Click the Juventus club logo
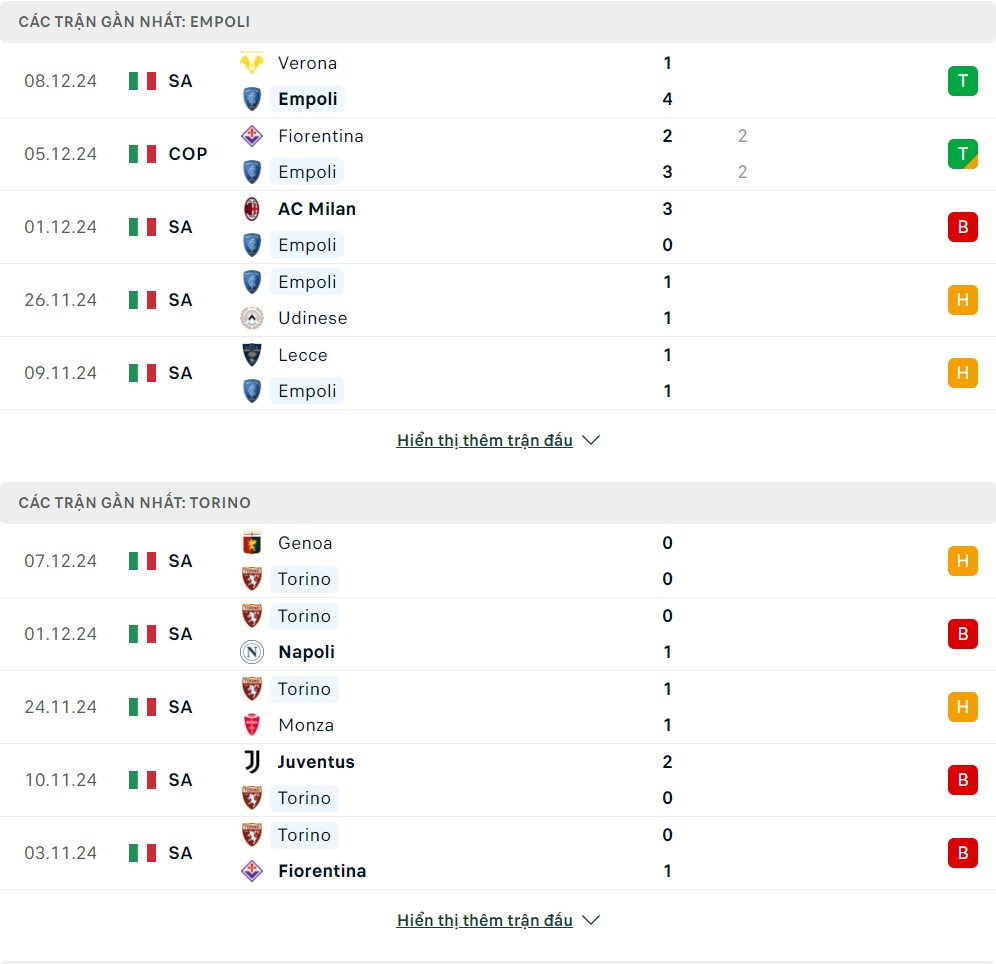The height and width of the screenshot is (964, 996). click(x=252, y=762)
